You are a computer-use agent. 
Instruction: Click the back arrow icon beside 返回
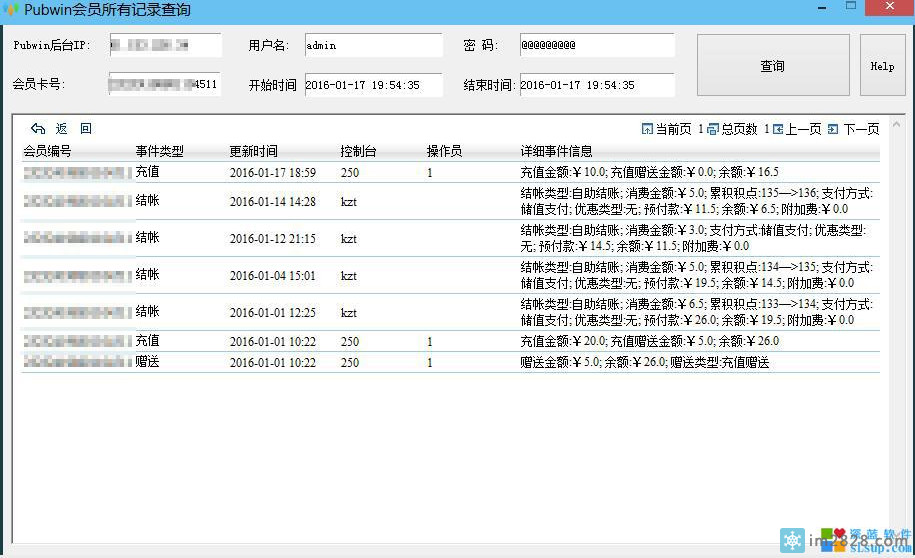coord(38,129)
